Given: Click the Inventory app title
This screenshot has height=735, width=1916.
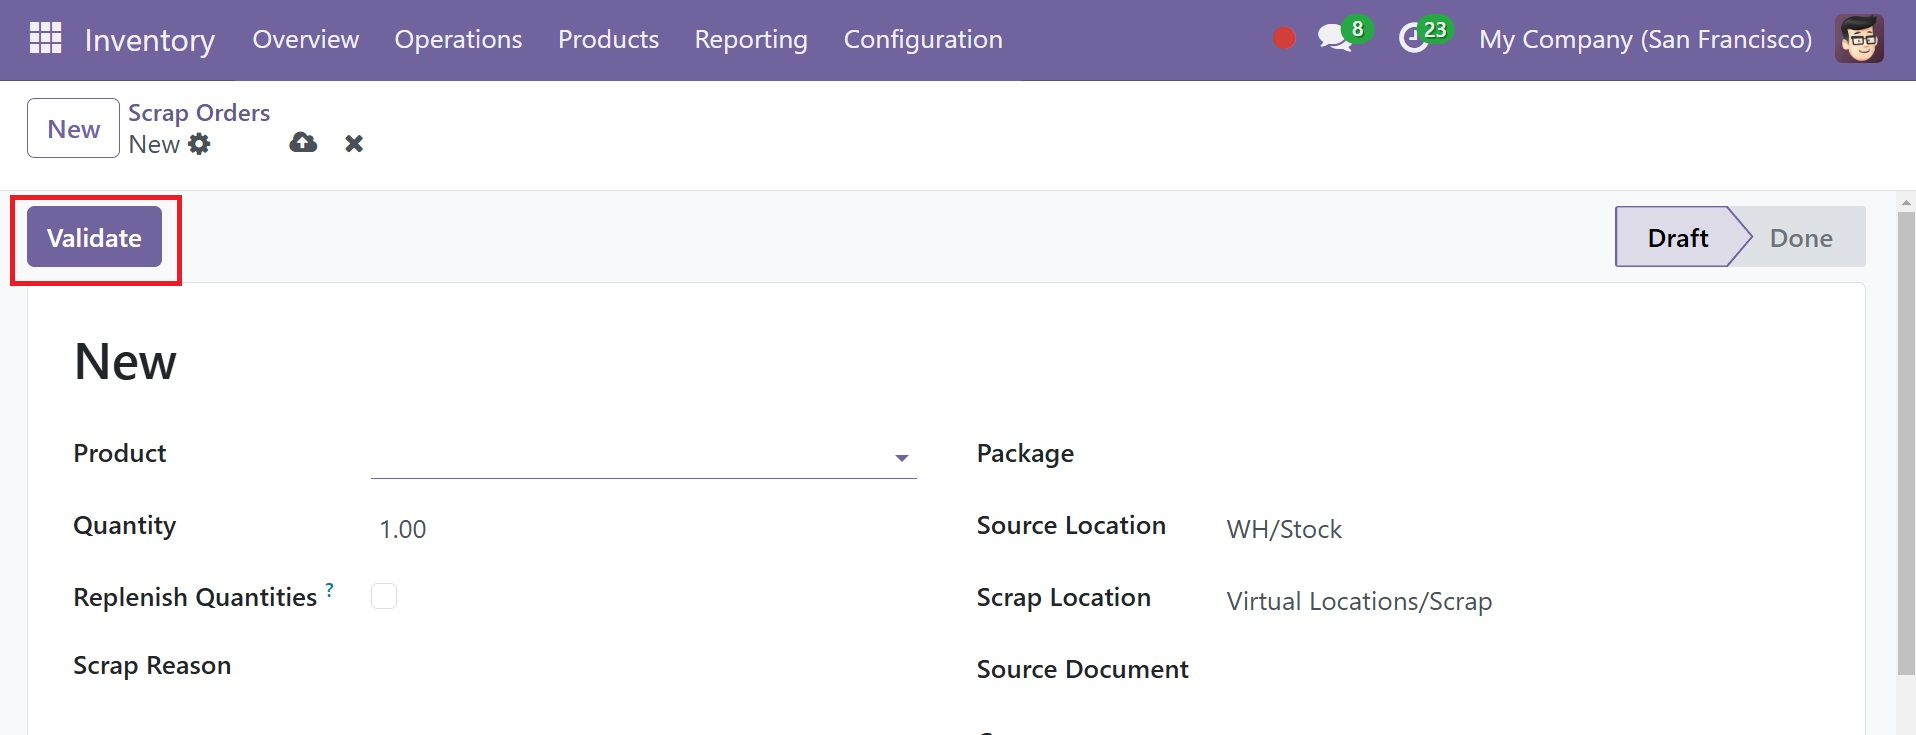Looking at the screenshot, I should 150,40.
